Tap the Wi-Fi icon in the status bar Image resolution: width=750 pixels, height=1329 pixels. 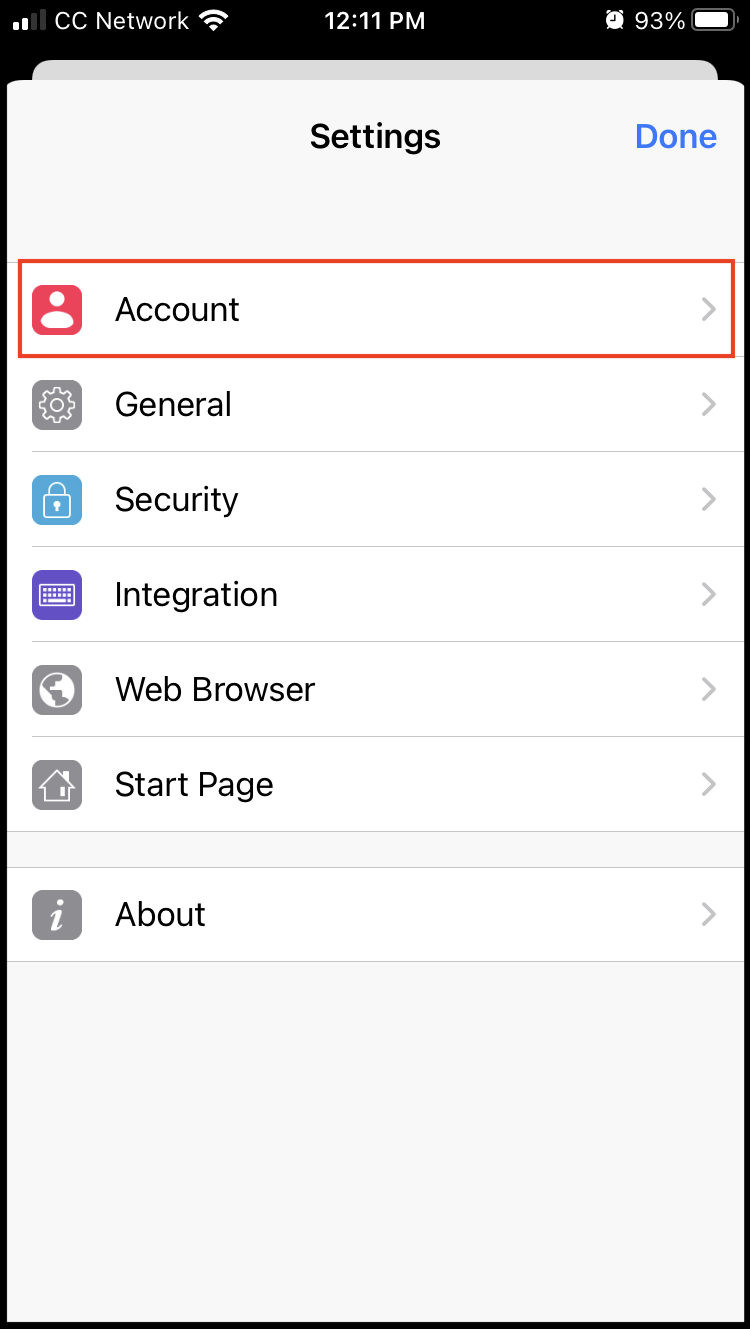coord(213,20)
